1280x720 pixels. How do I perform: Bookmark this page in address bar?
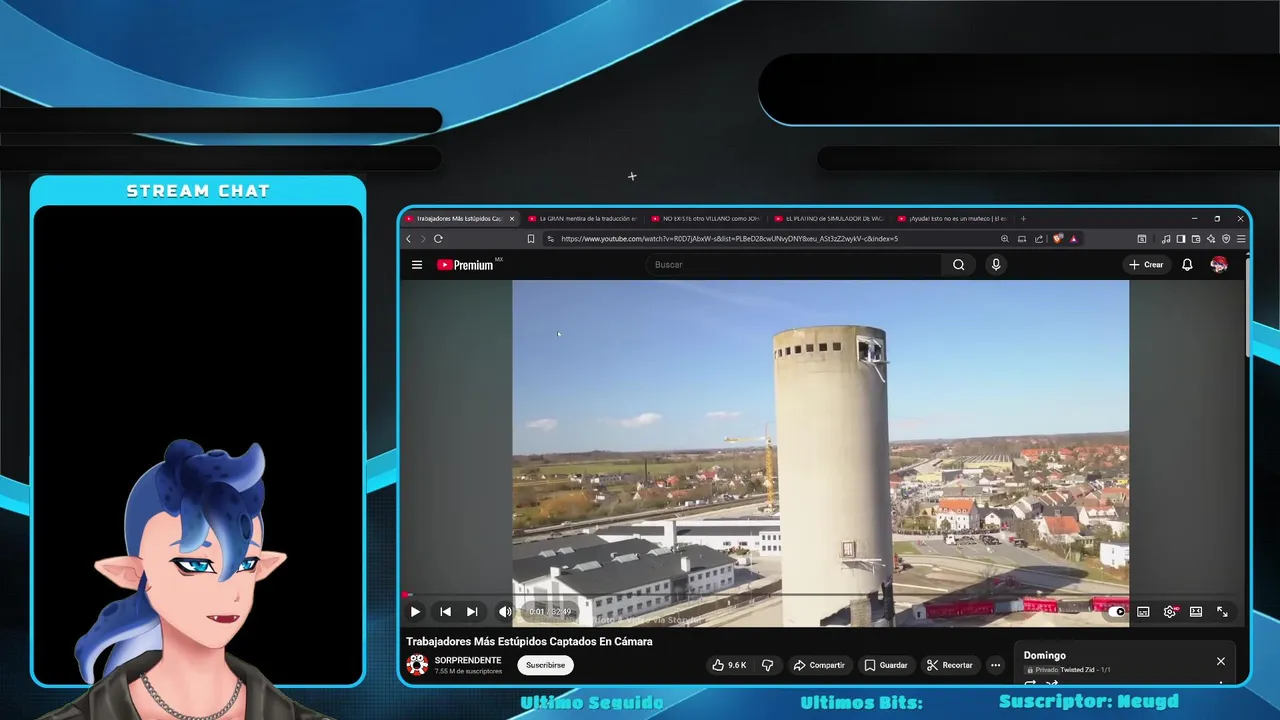pyautogui.click(x=531, y=239)
